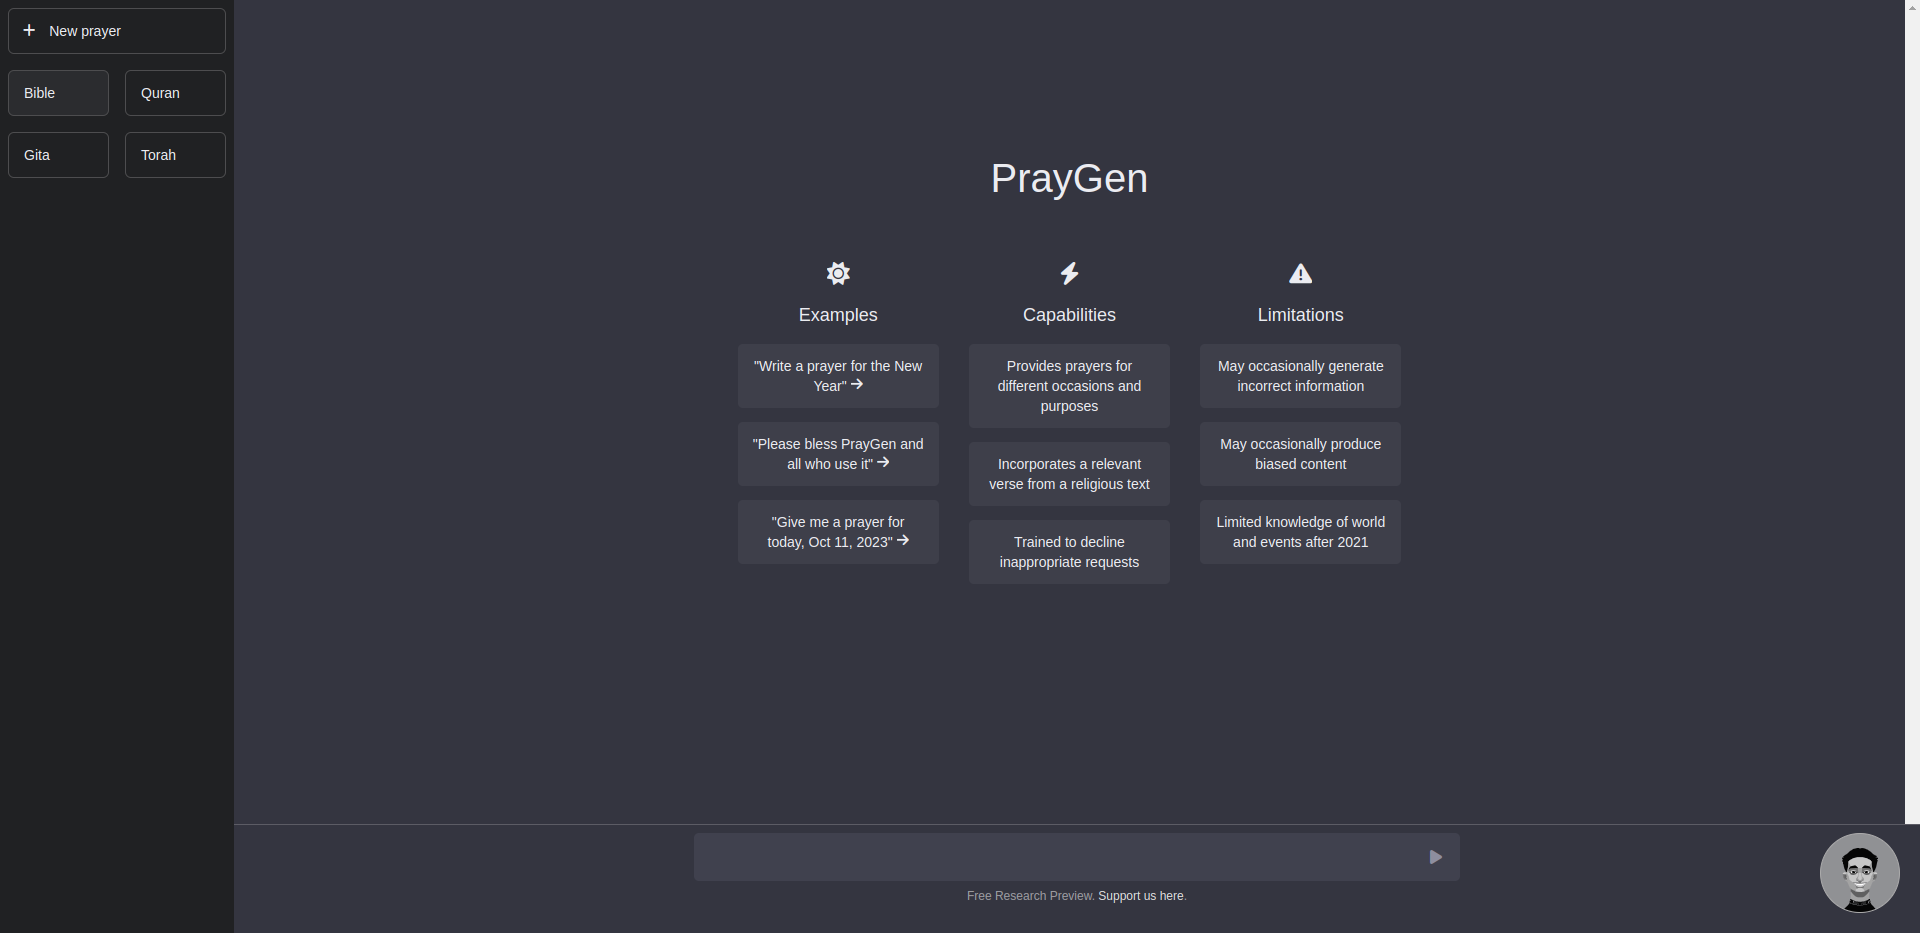Click the 'Trained to decline inappropriate requests' card

tap(1068, 551)
